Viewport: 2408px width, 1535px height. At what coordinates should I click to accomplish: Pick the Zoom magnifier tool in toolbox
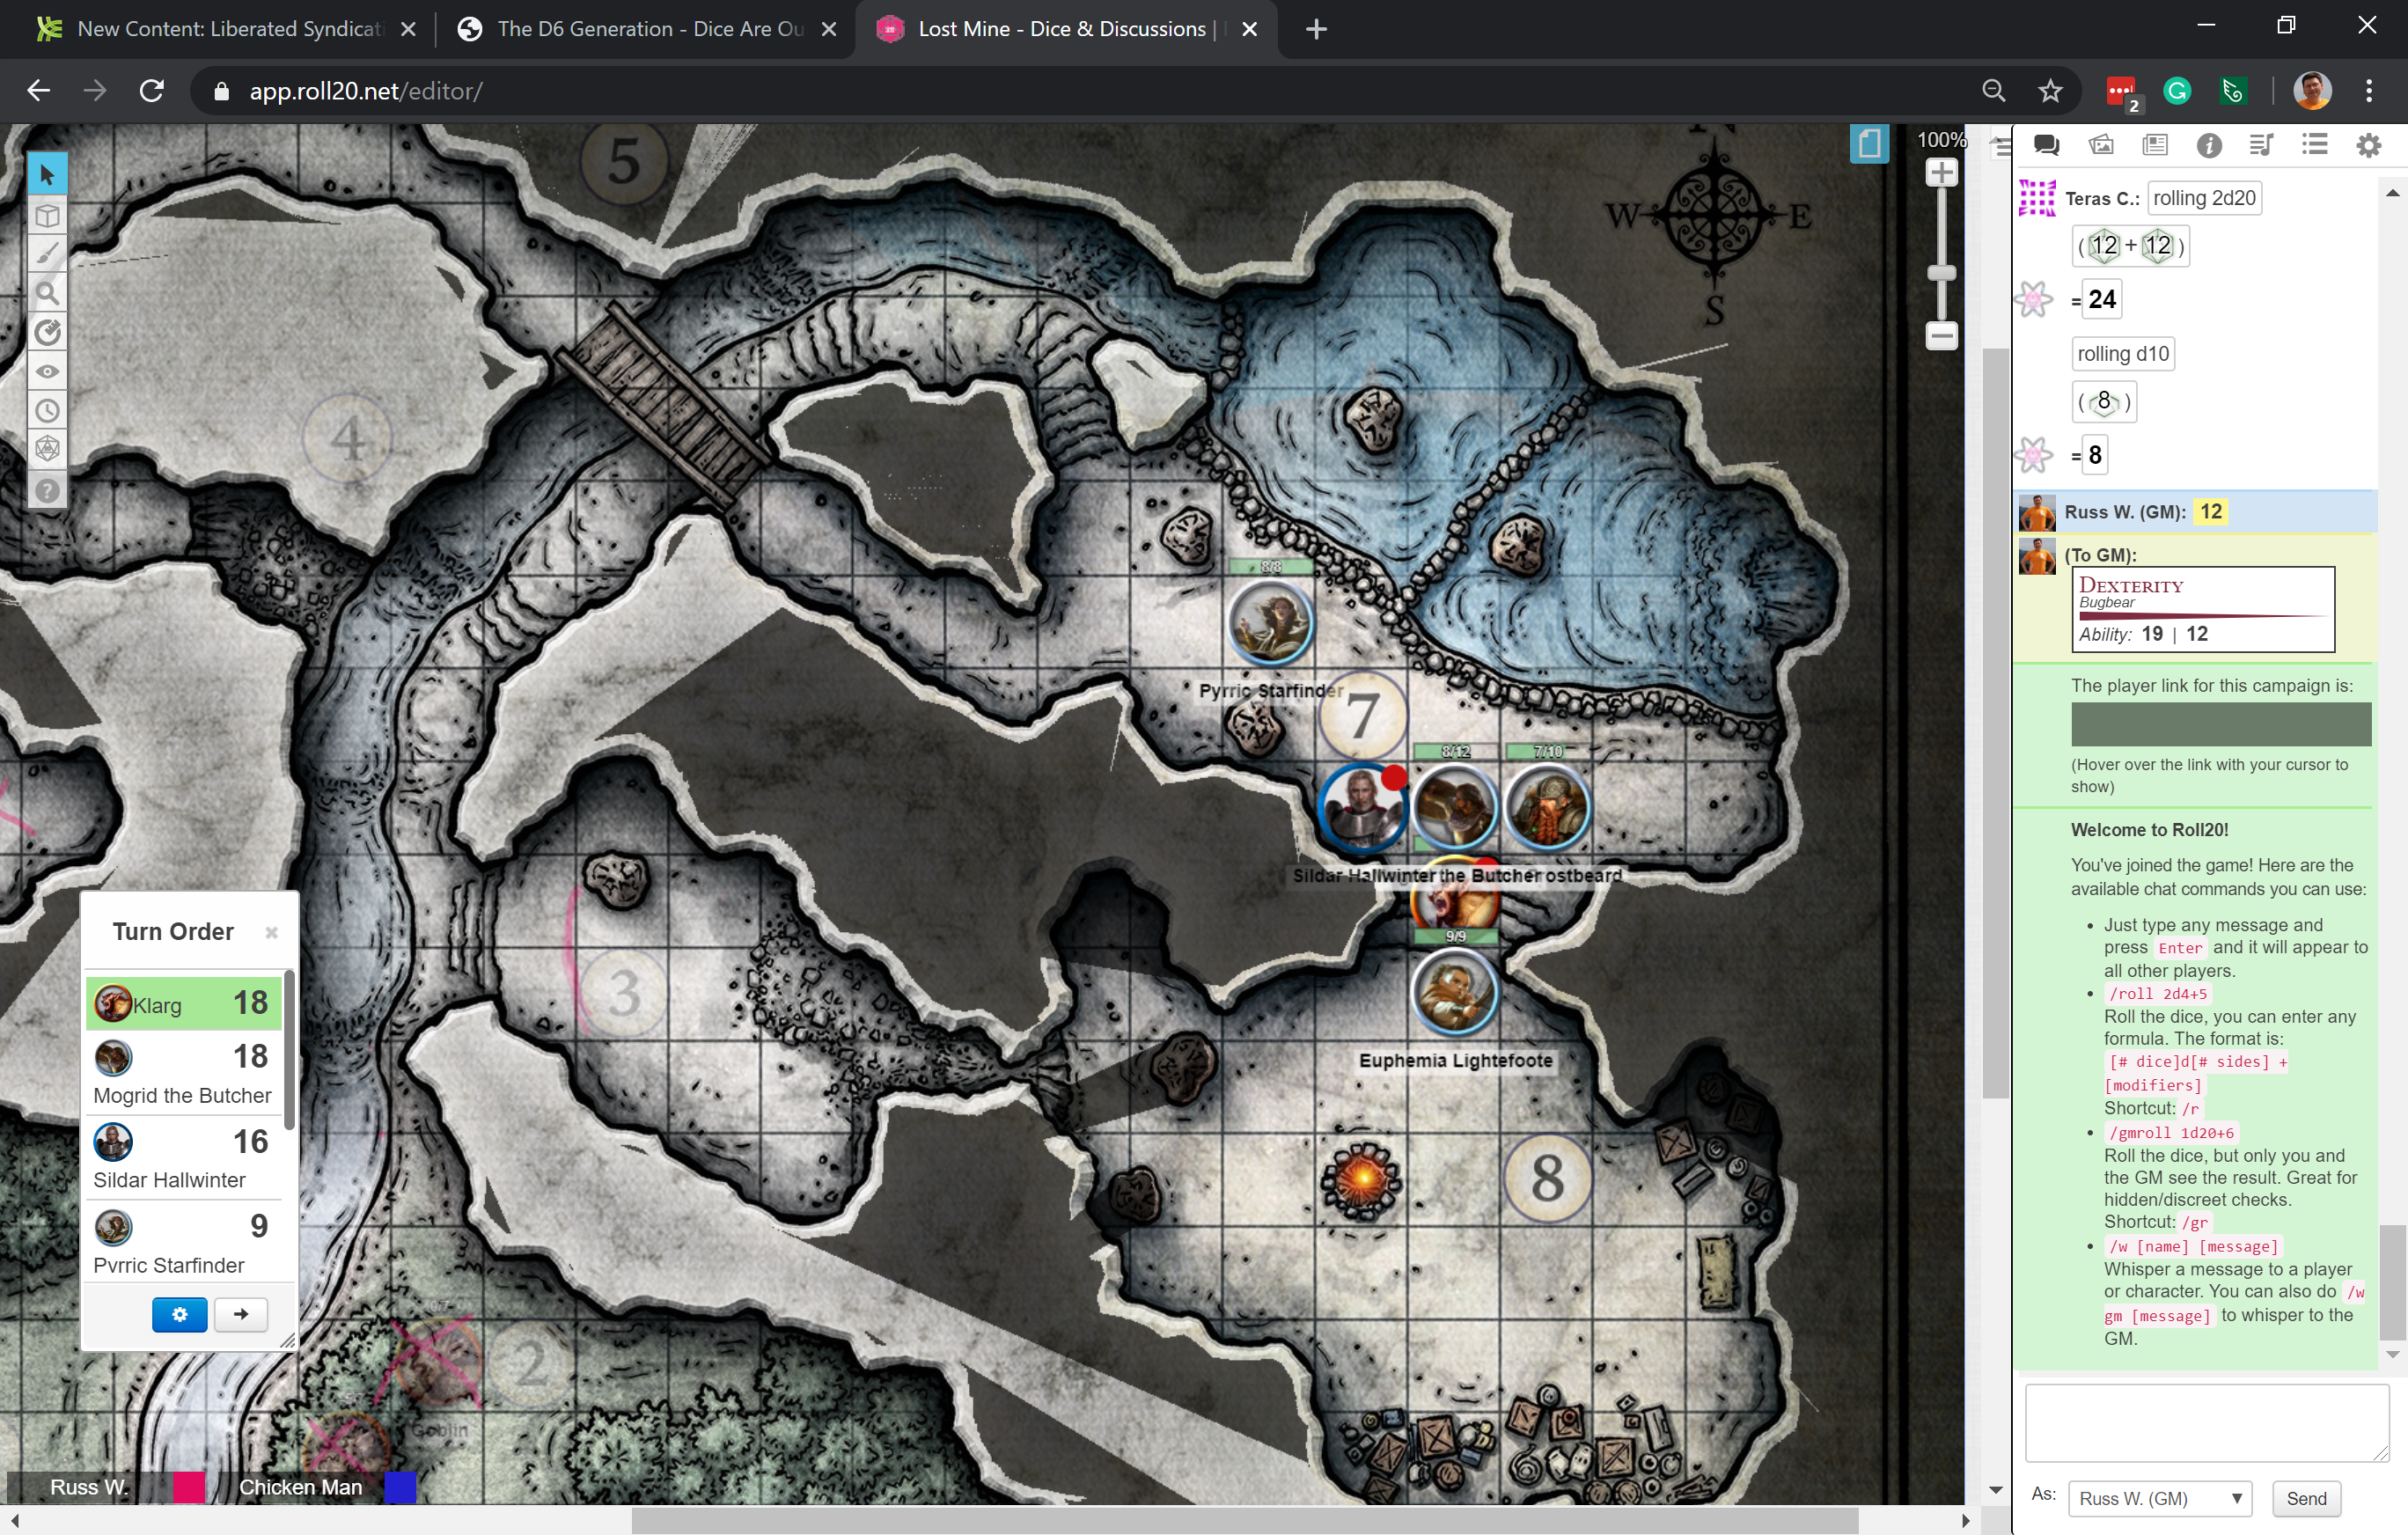(47, 293)
